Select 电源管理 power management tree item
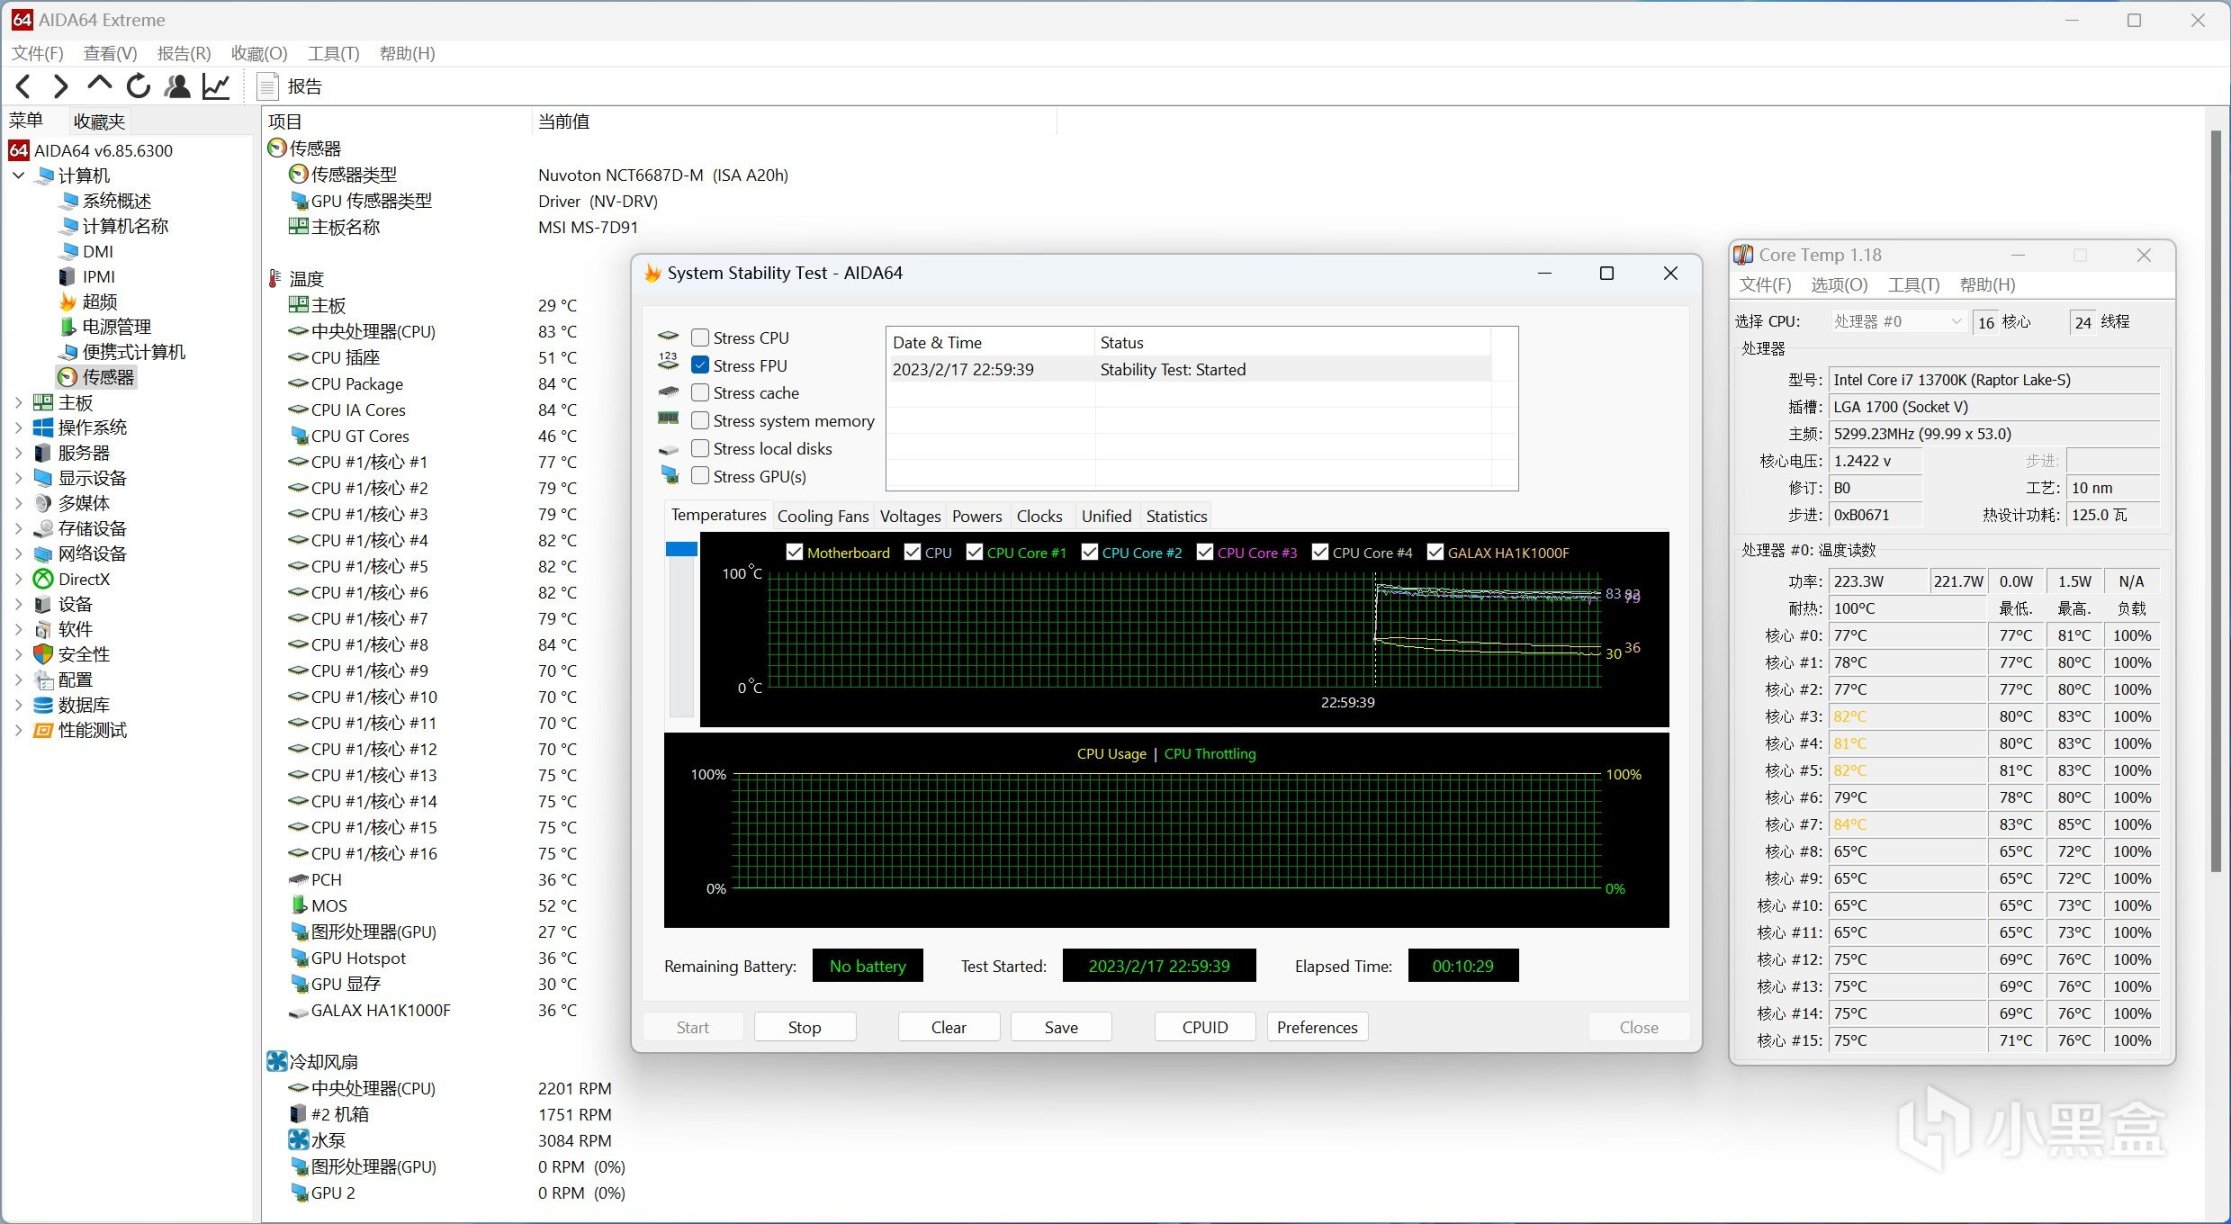2231x1224 pixels. tap(116, 326)
